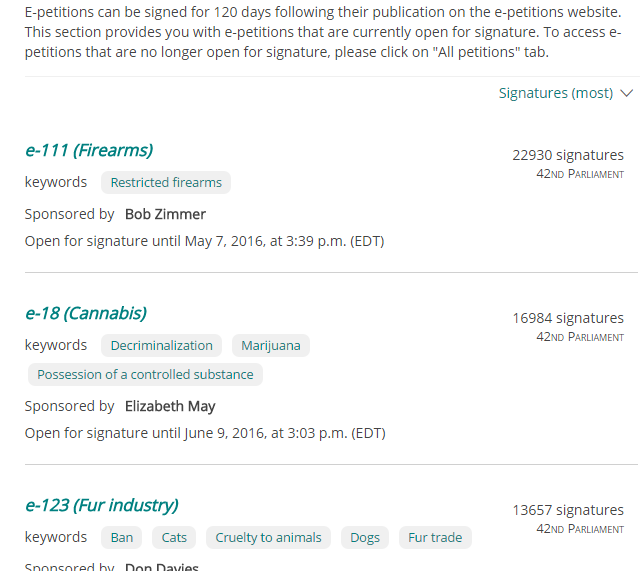Click the 22930 signatures count
640x571 pixels.
coord(568,155)
